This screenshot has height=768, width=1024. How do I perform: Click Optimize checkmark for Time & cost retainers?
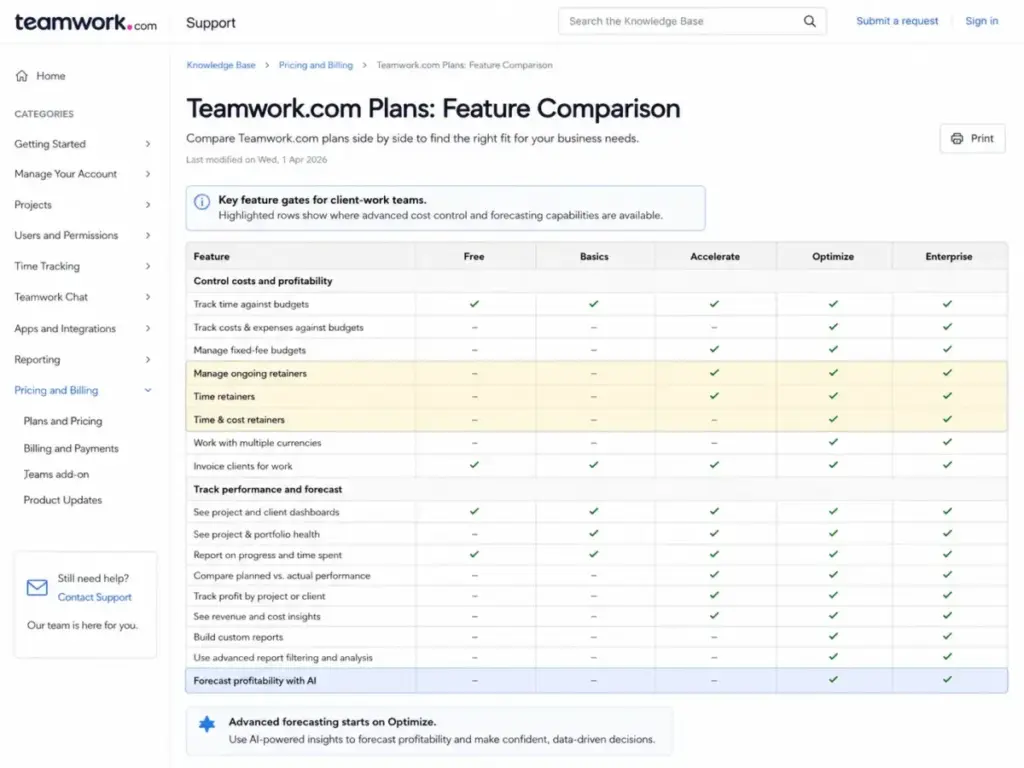coord(833,419)
